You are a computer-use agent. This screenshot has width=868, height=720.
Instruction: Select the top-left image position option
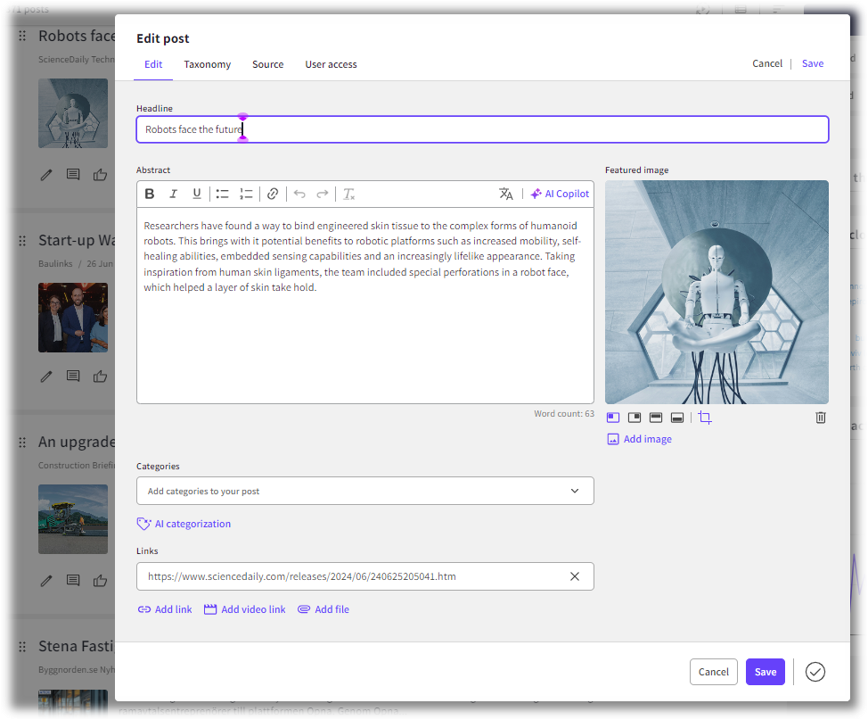pyautogui.click(x=613, y=418)
